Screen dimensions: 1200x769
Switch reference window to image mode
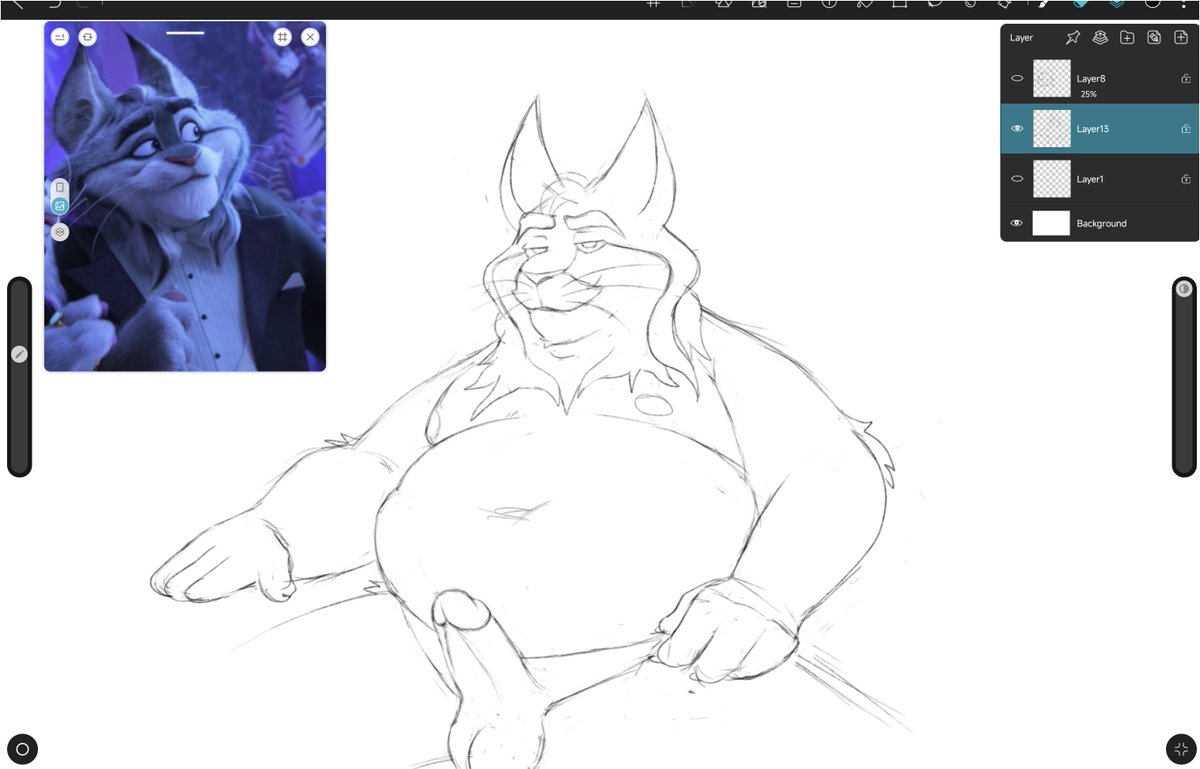(60, 206)
